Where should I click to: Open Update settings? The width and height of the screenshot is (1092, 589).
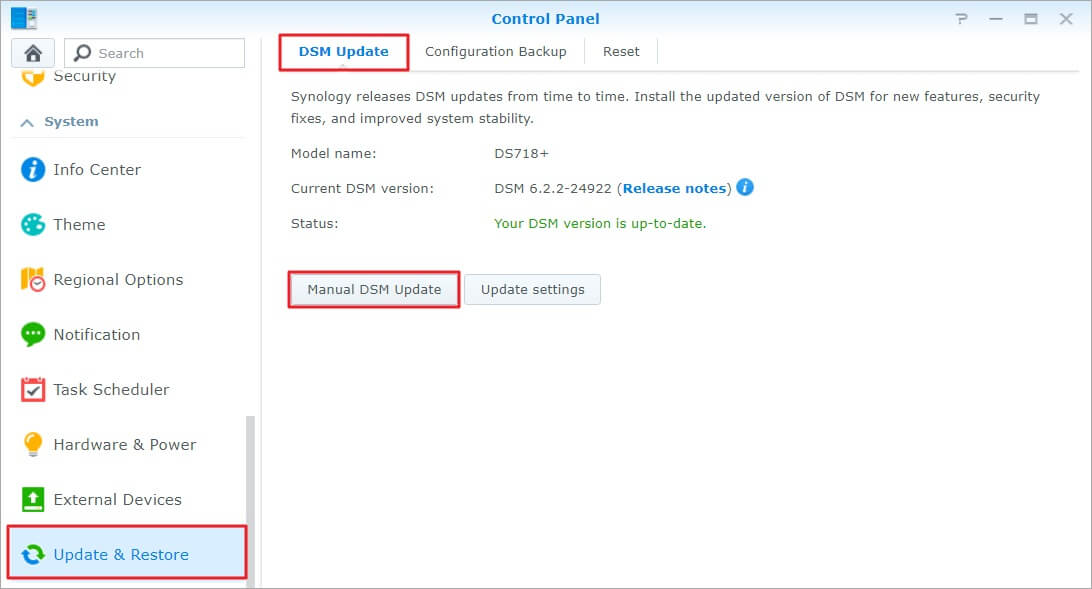click(x=533, y=289)
